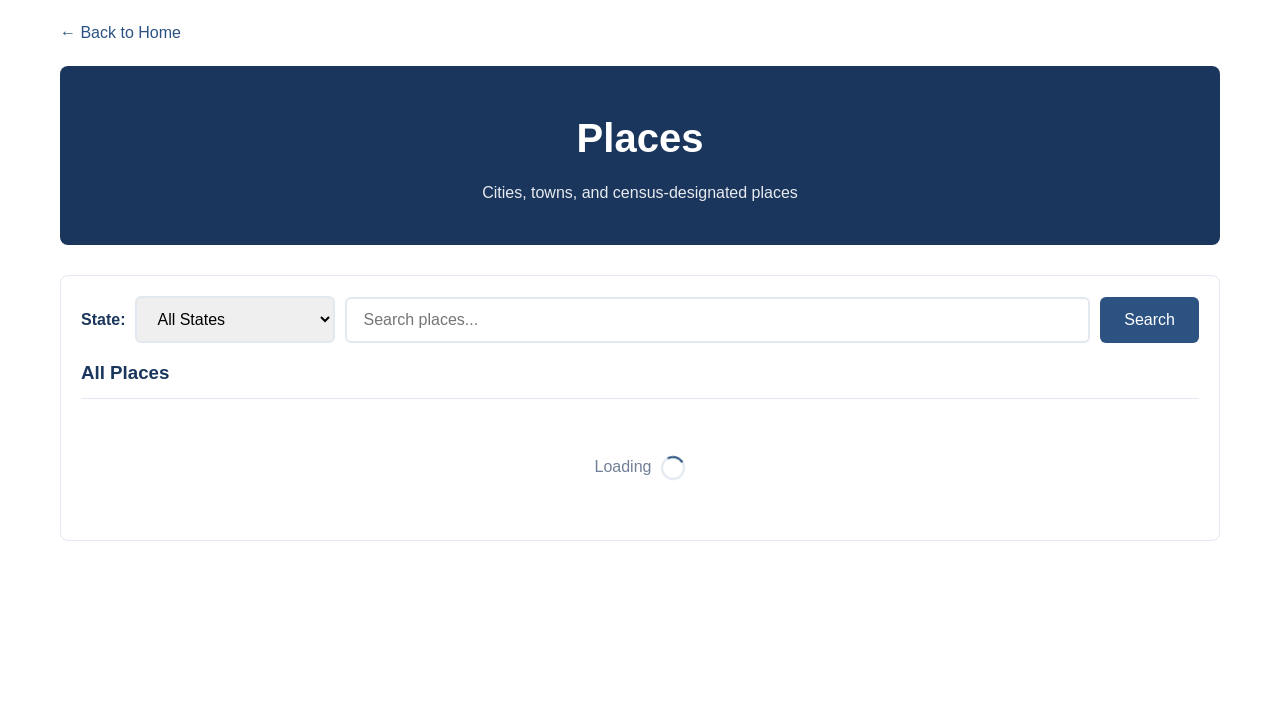Click the empty results area beside Loading
1280x720 pixels.
[x=900, y=468]
